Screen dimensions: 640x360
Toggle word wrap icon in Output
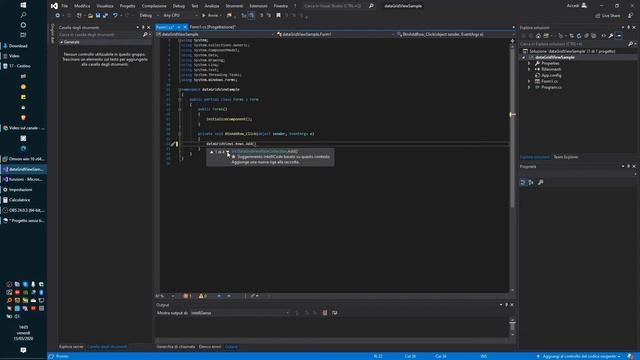335,313
